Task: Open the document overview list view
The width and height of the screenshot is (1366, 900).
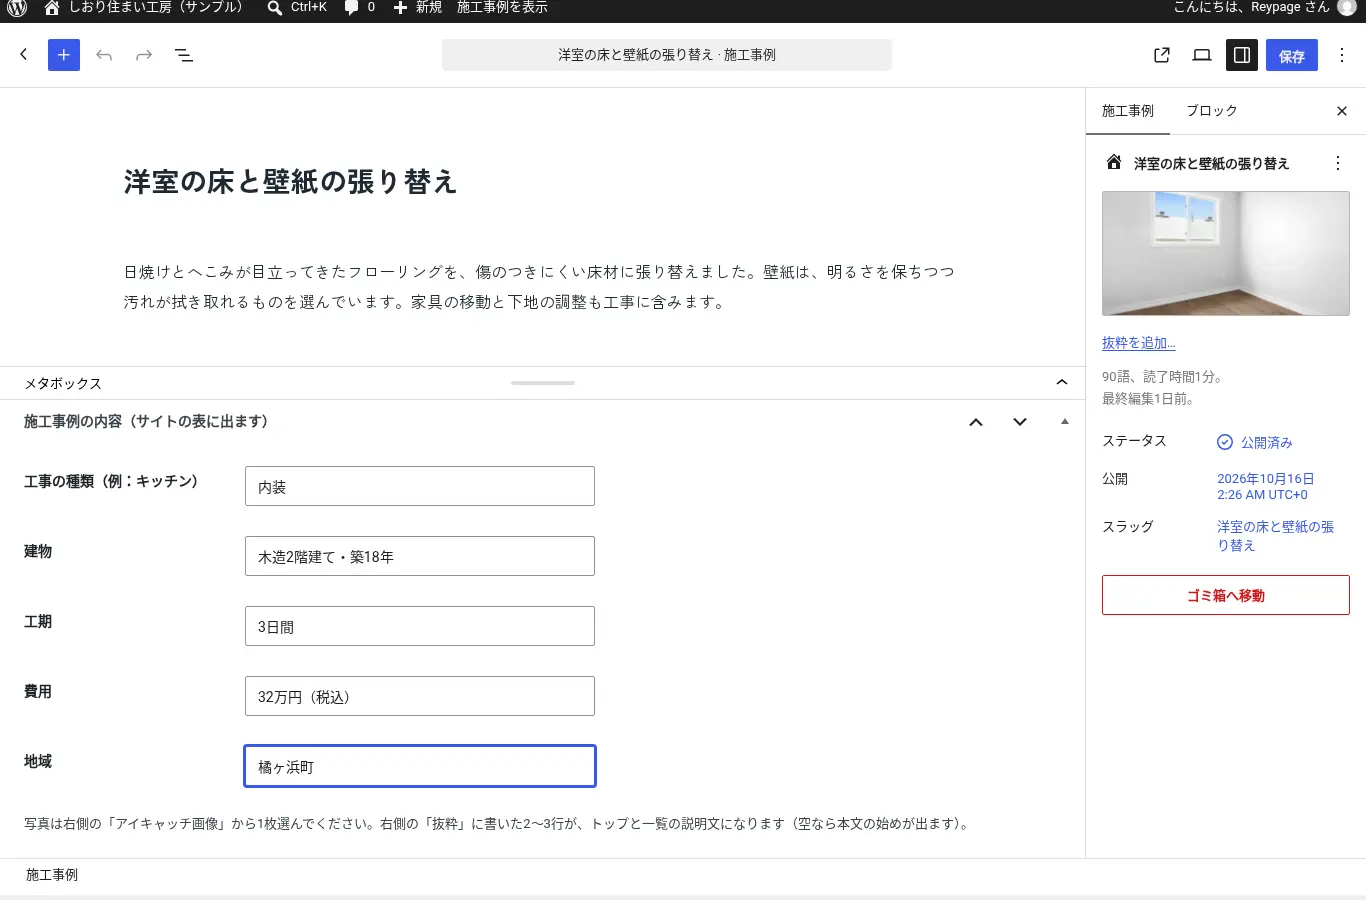Action: pos(184,55)
